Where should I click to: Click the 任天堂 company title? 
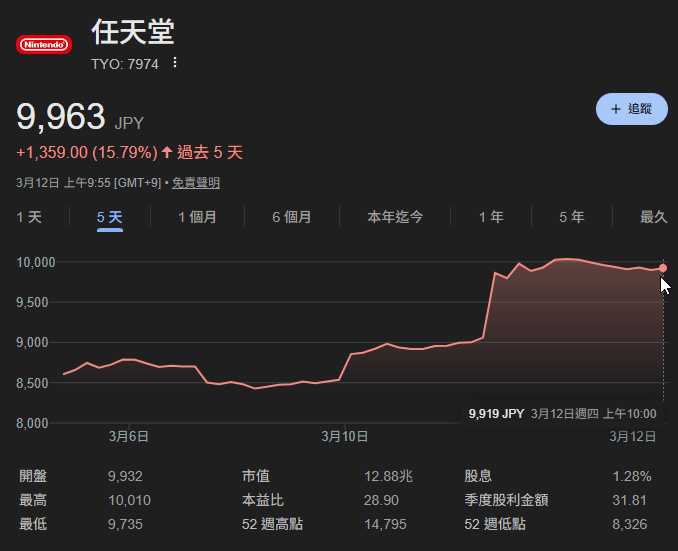(133, 32)
